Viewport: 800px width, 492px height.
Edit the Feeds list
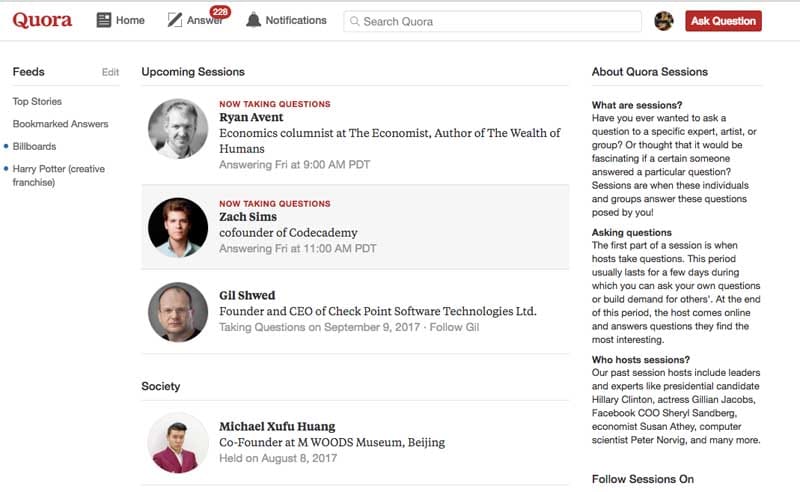pyautogui.click(x=110, y=72)
